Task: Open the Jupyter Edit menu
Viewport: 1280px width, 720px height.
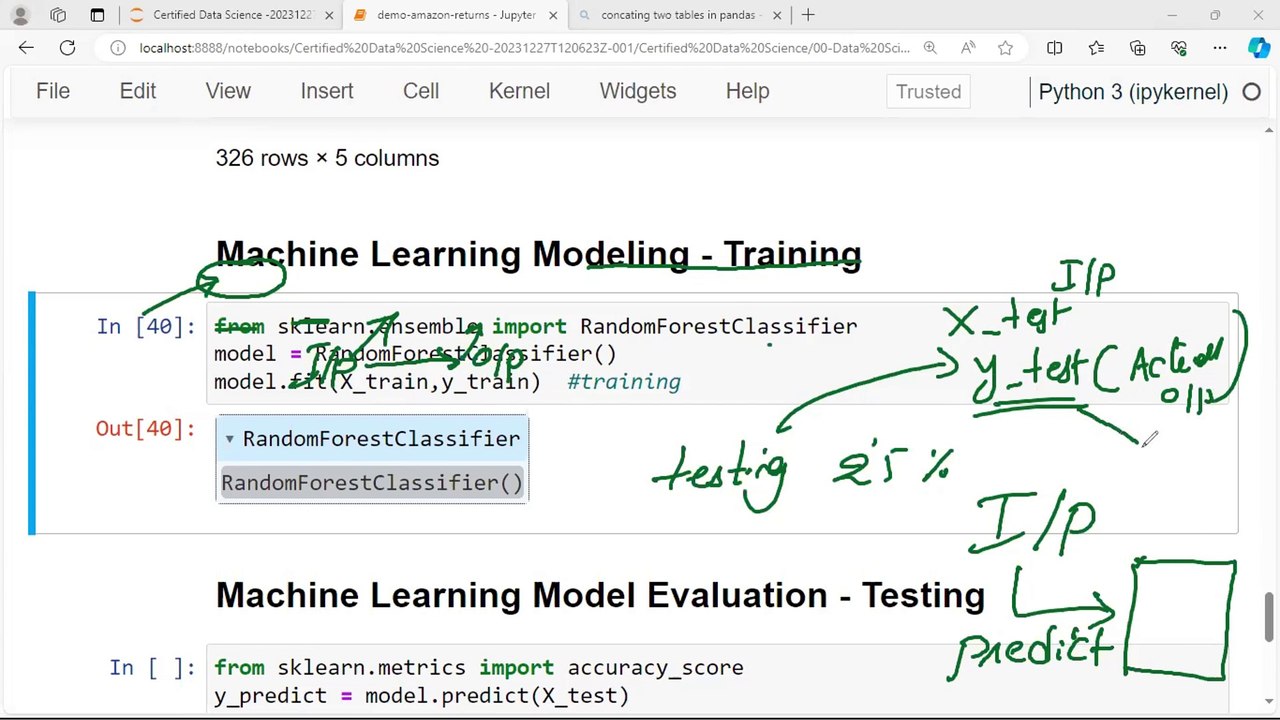Action: (138, 91)
